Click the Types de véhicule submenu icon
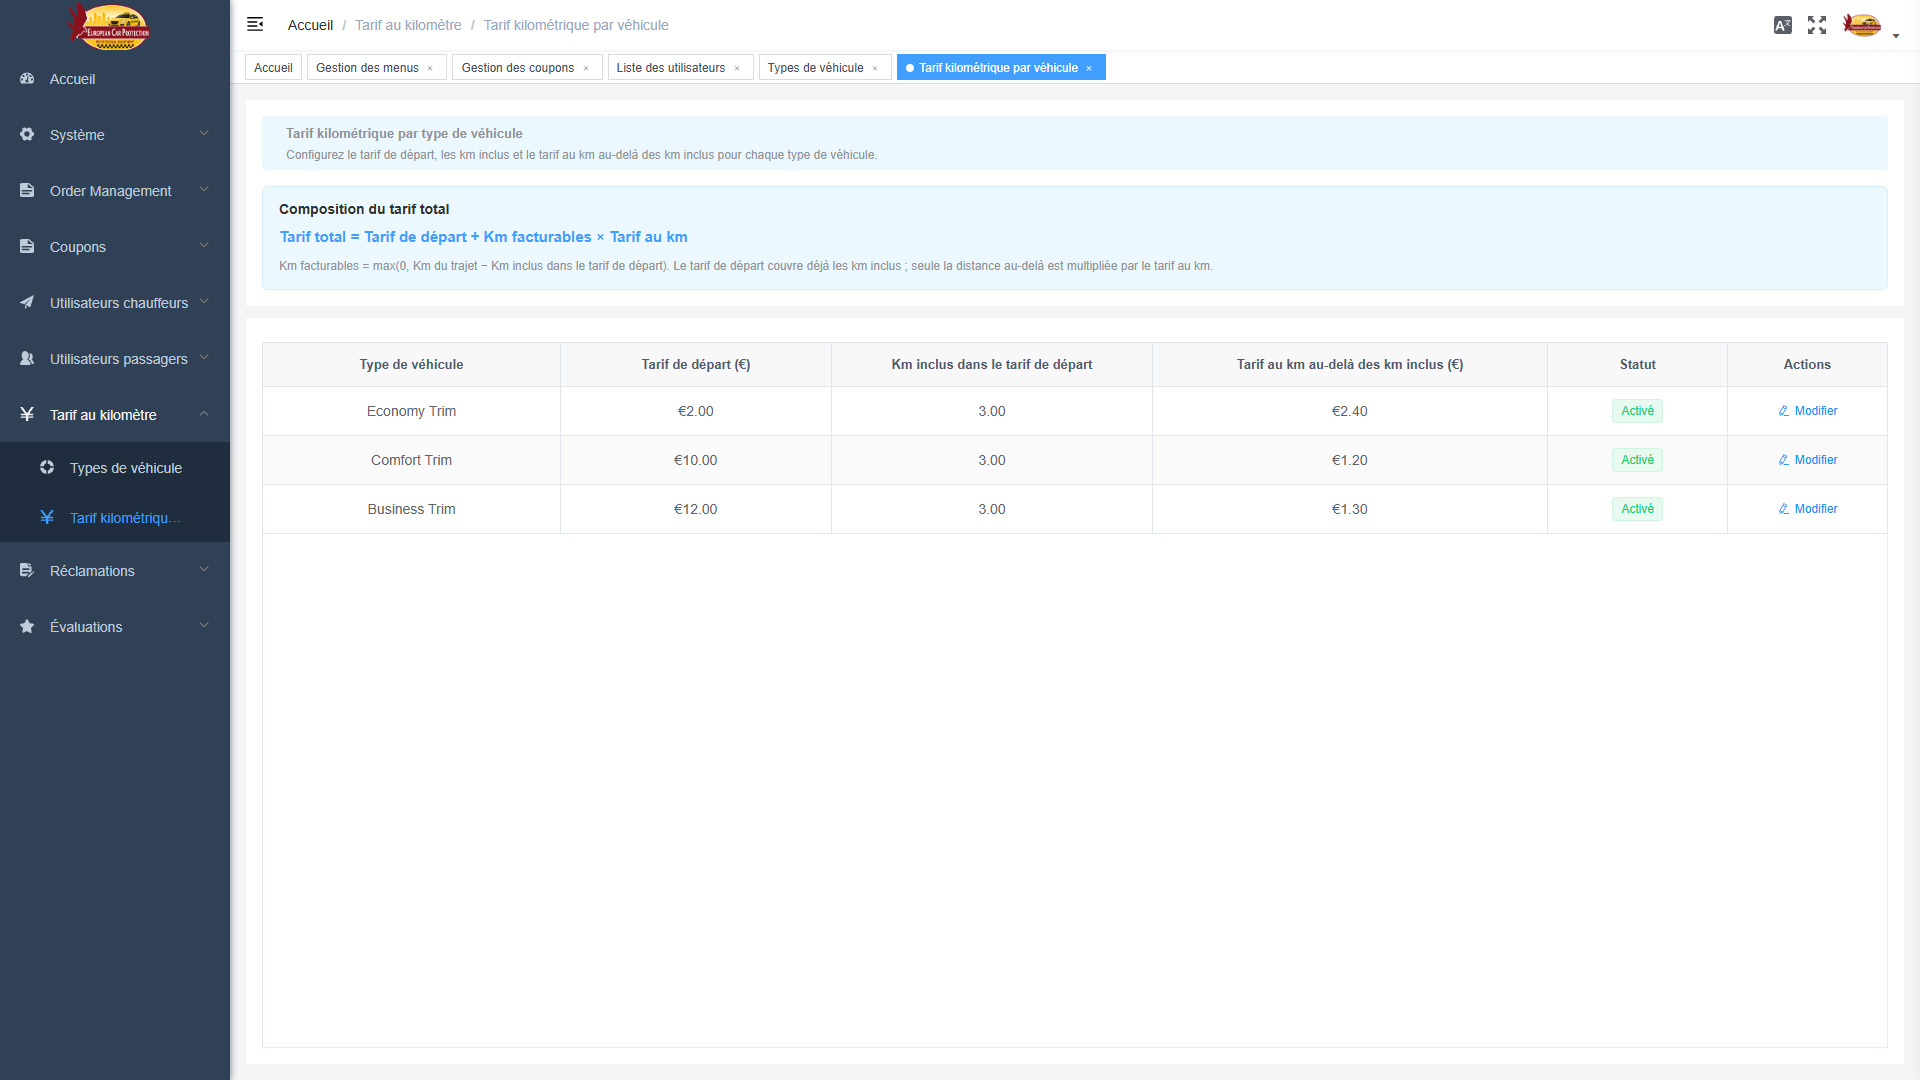The width and height of the screenshot is (1920, 1080). (x=47, y=467)
